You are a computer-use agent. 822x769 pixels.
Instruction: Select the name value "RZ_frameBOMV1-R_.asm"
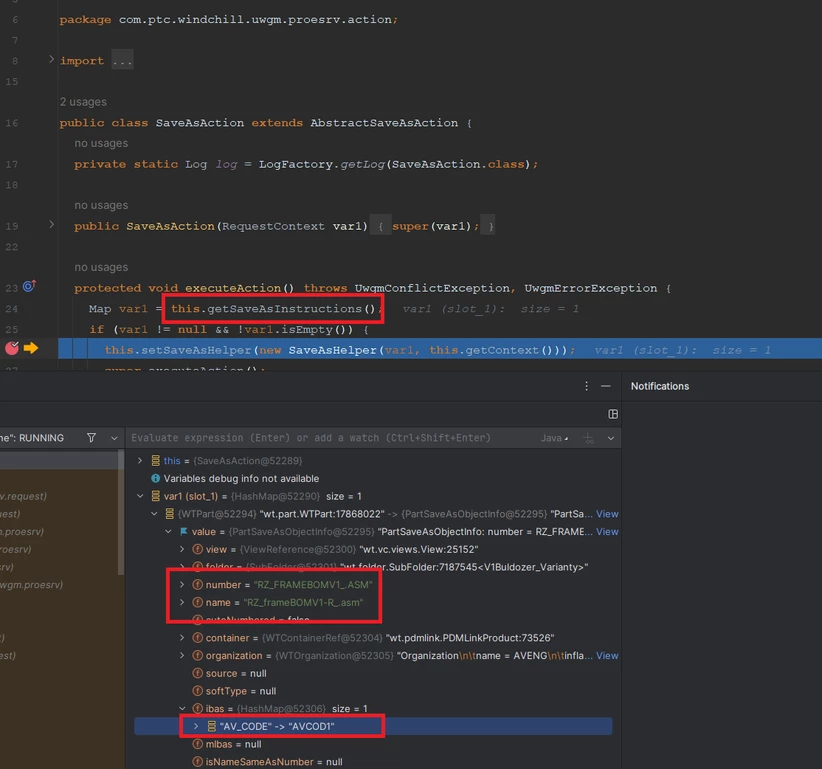tap(303, 602)
